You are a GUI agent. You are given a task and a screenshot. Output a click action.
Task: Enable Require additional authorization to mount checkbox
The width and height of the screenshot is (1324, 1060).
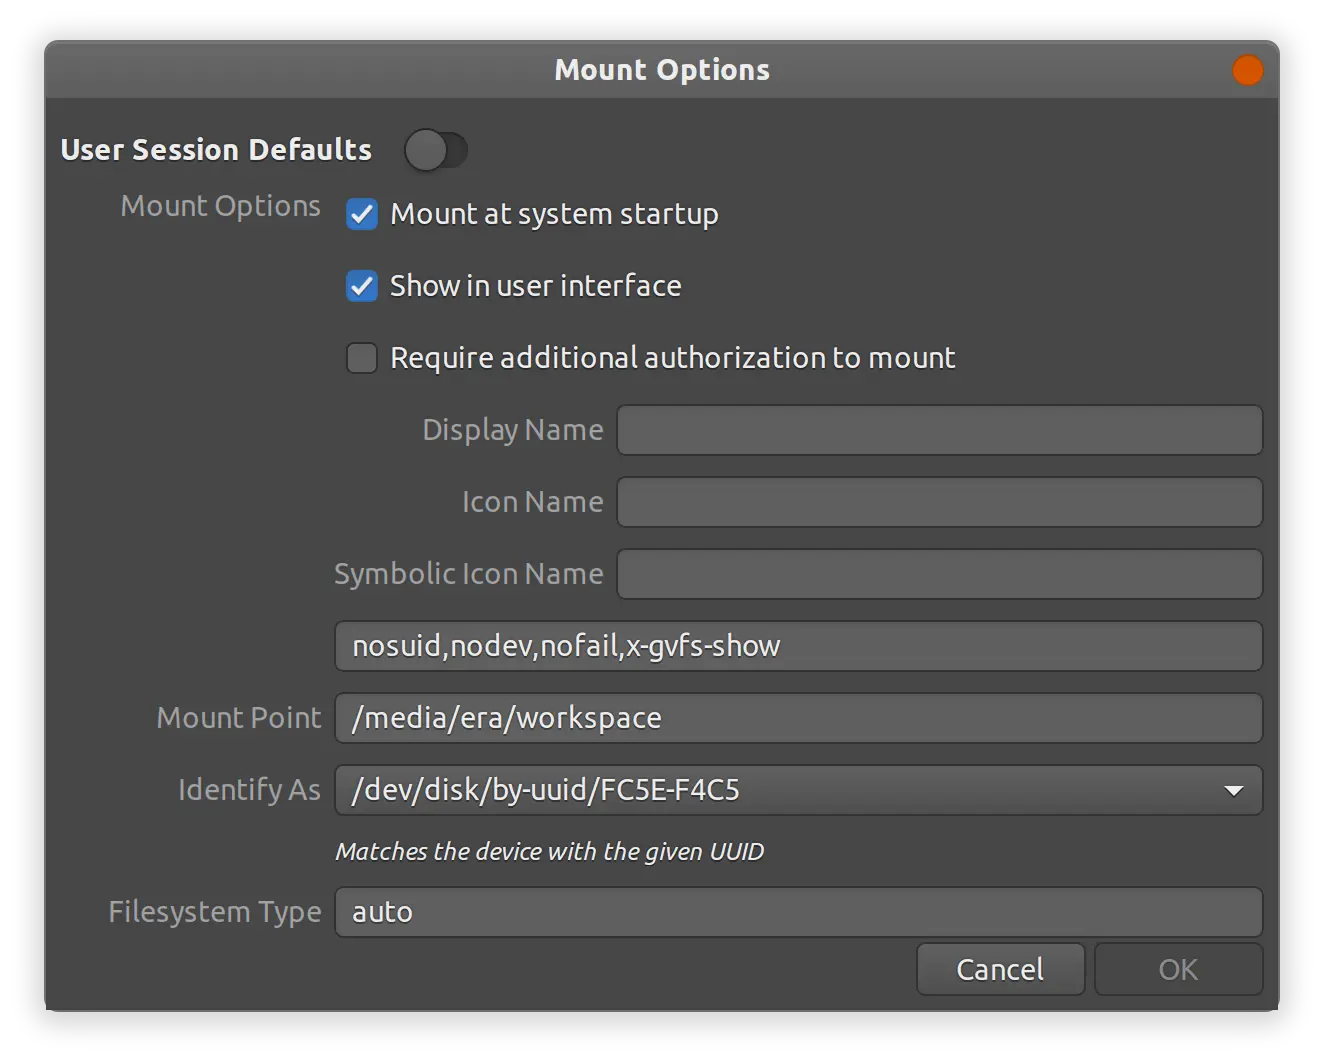pos(362,358)
